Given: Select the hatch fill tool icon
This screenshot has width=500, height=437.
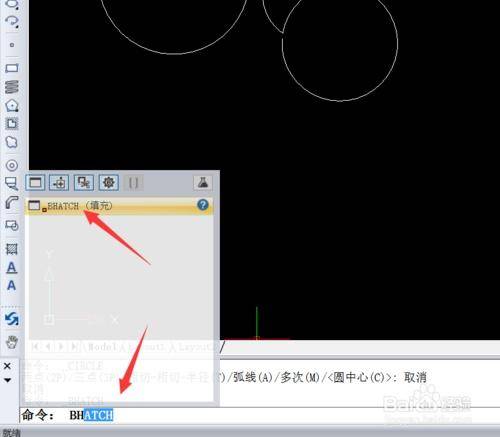Looking at the screenshot, I should tap(12, 249).
